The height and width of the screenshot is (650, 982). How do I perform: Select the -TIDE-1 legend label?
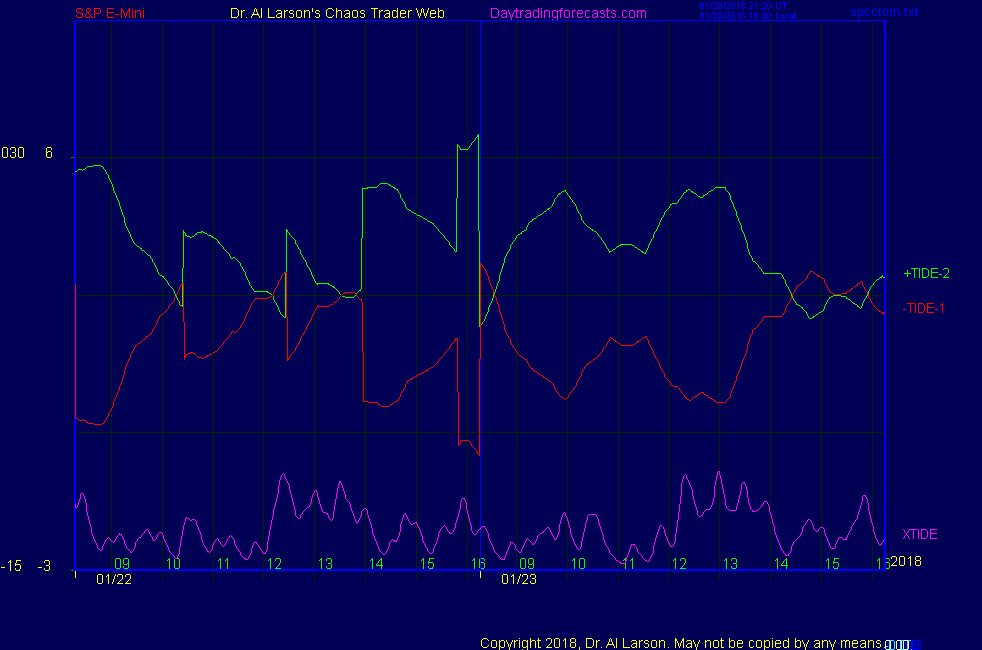pyautogui.click(x=923, y=308)
